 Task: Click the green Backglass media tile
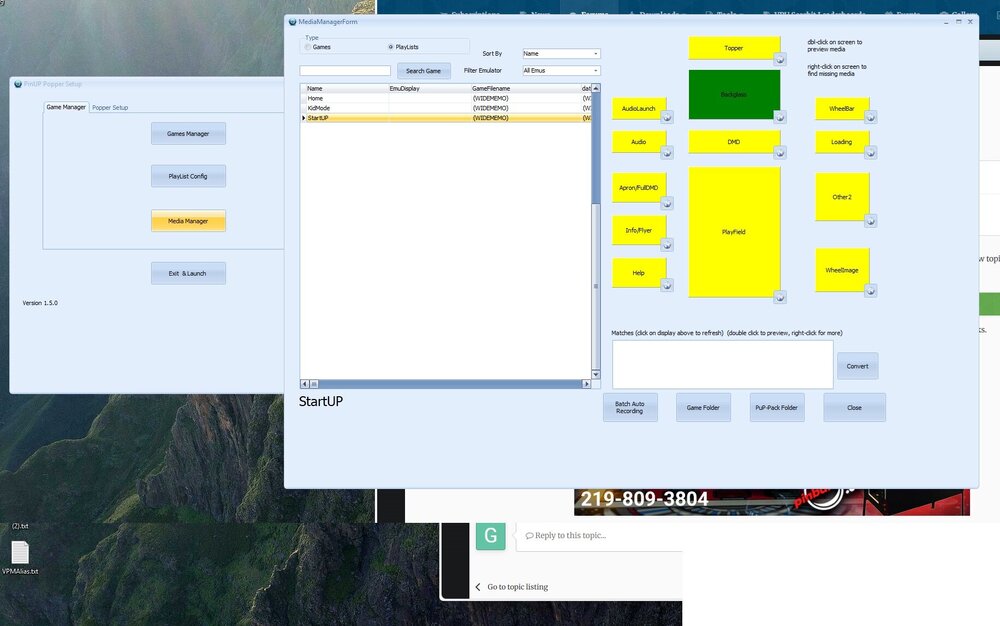[734, 94]
